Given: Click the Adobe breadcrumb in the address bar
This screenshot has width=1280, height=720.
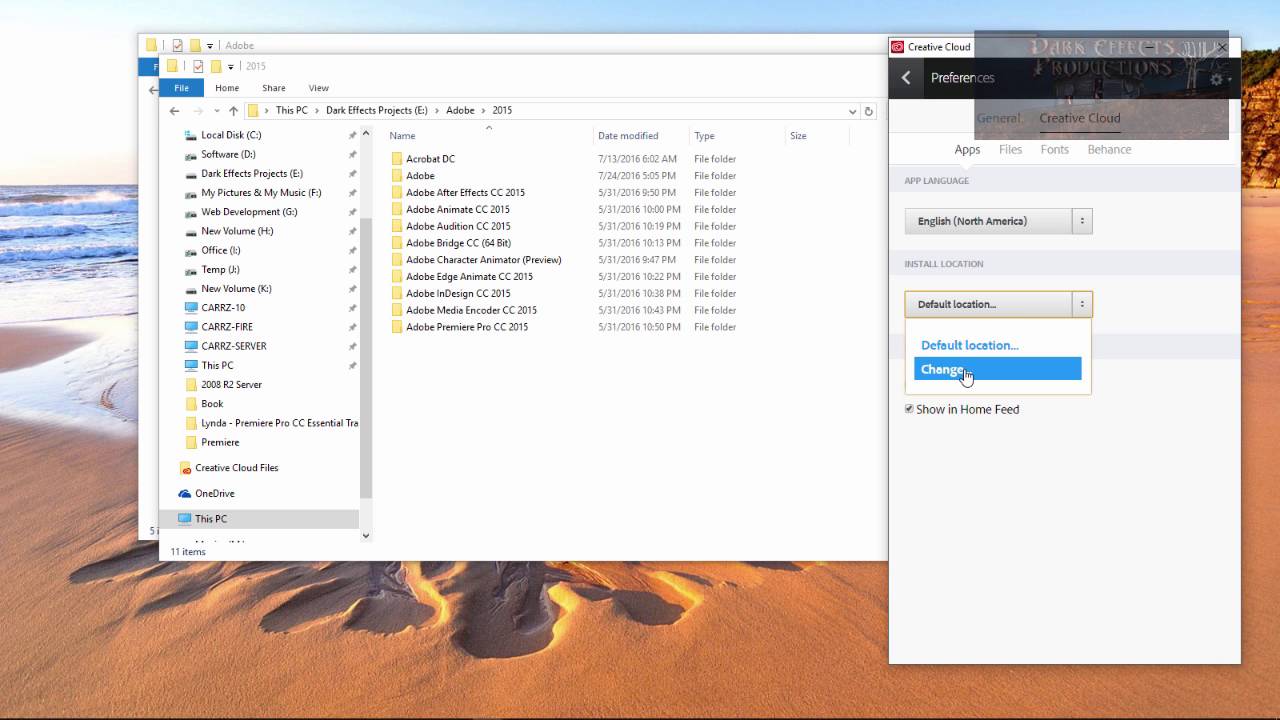Looking at the screenshot, I should tap(460, 111).
